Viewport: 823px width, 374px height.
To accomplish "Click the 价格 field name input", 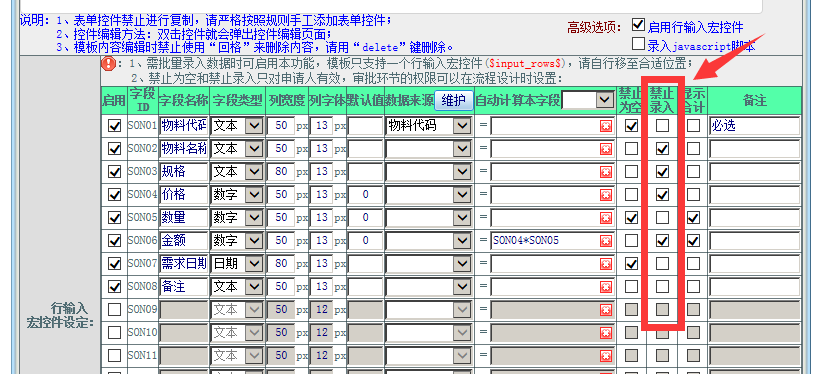I will (184, 195).
